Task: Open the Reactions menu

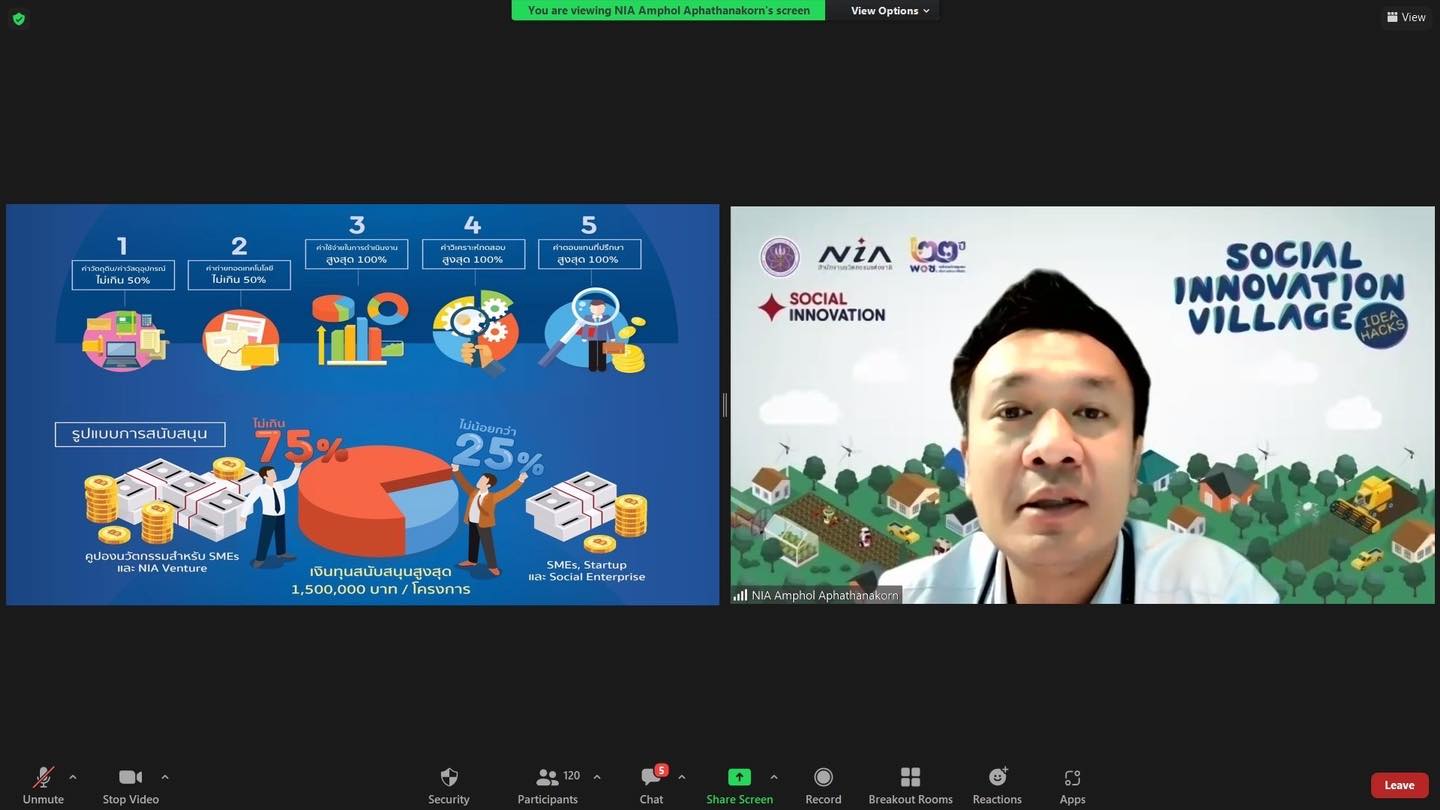Action: click(x=997, y=785)
